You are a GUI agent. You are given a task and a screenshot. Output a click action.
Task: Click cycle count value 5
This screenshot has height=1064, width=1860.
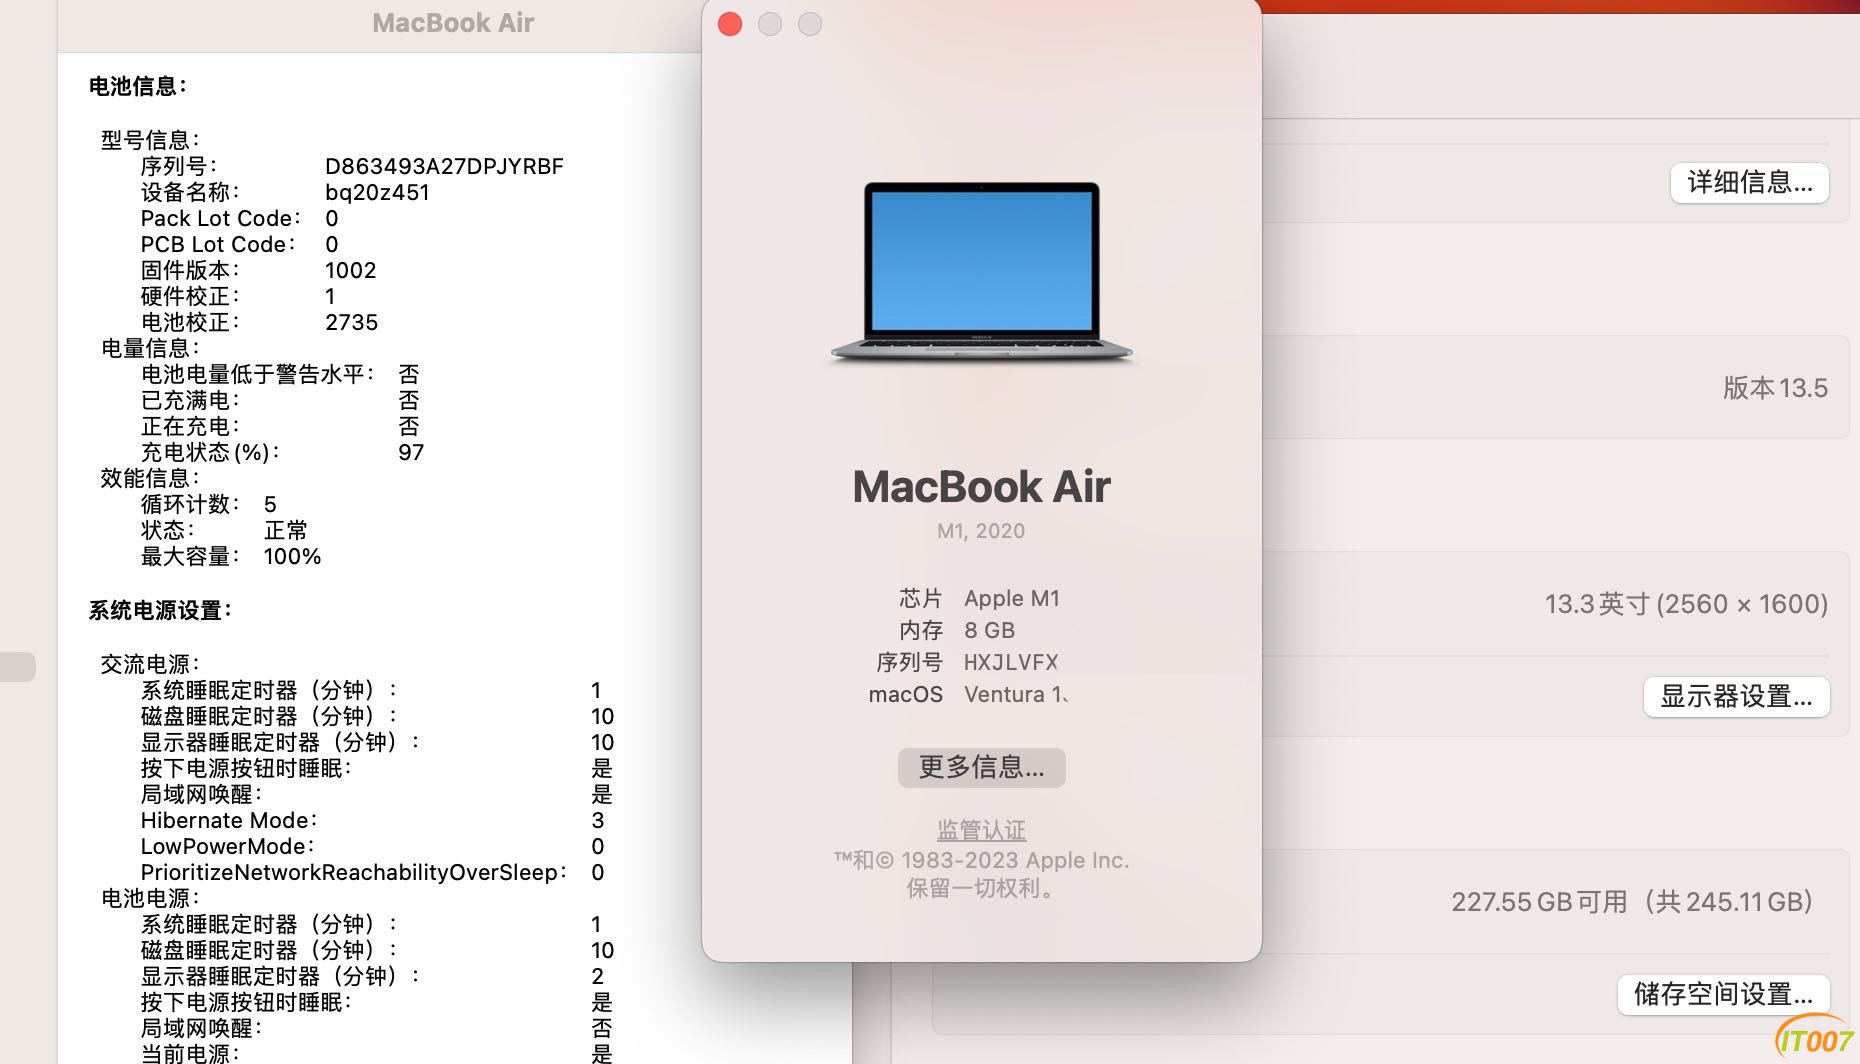270,504
